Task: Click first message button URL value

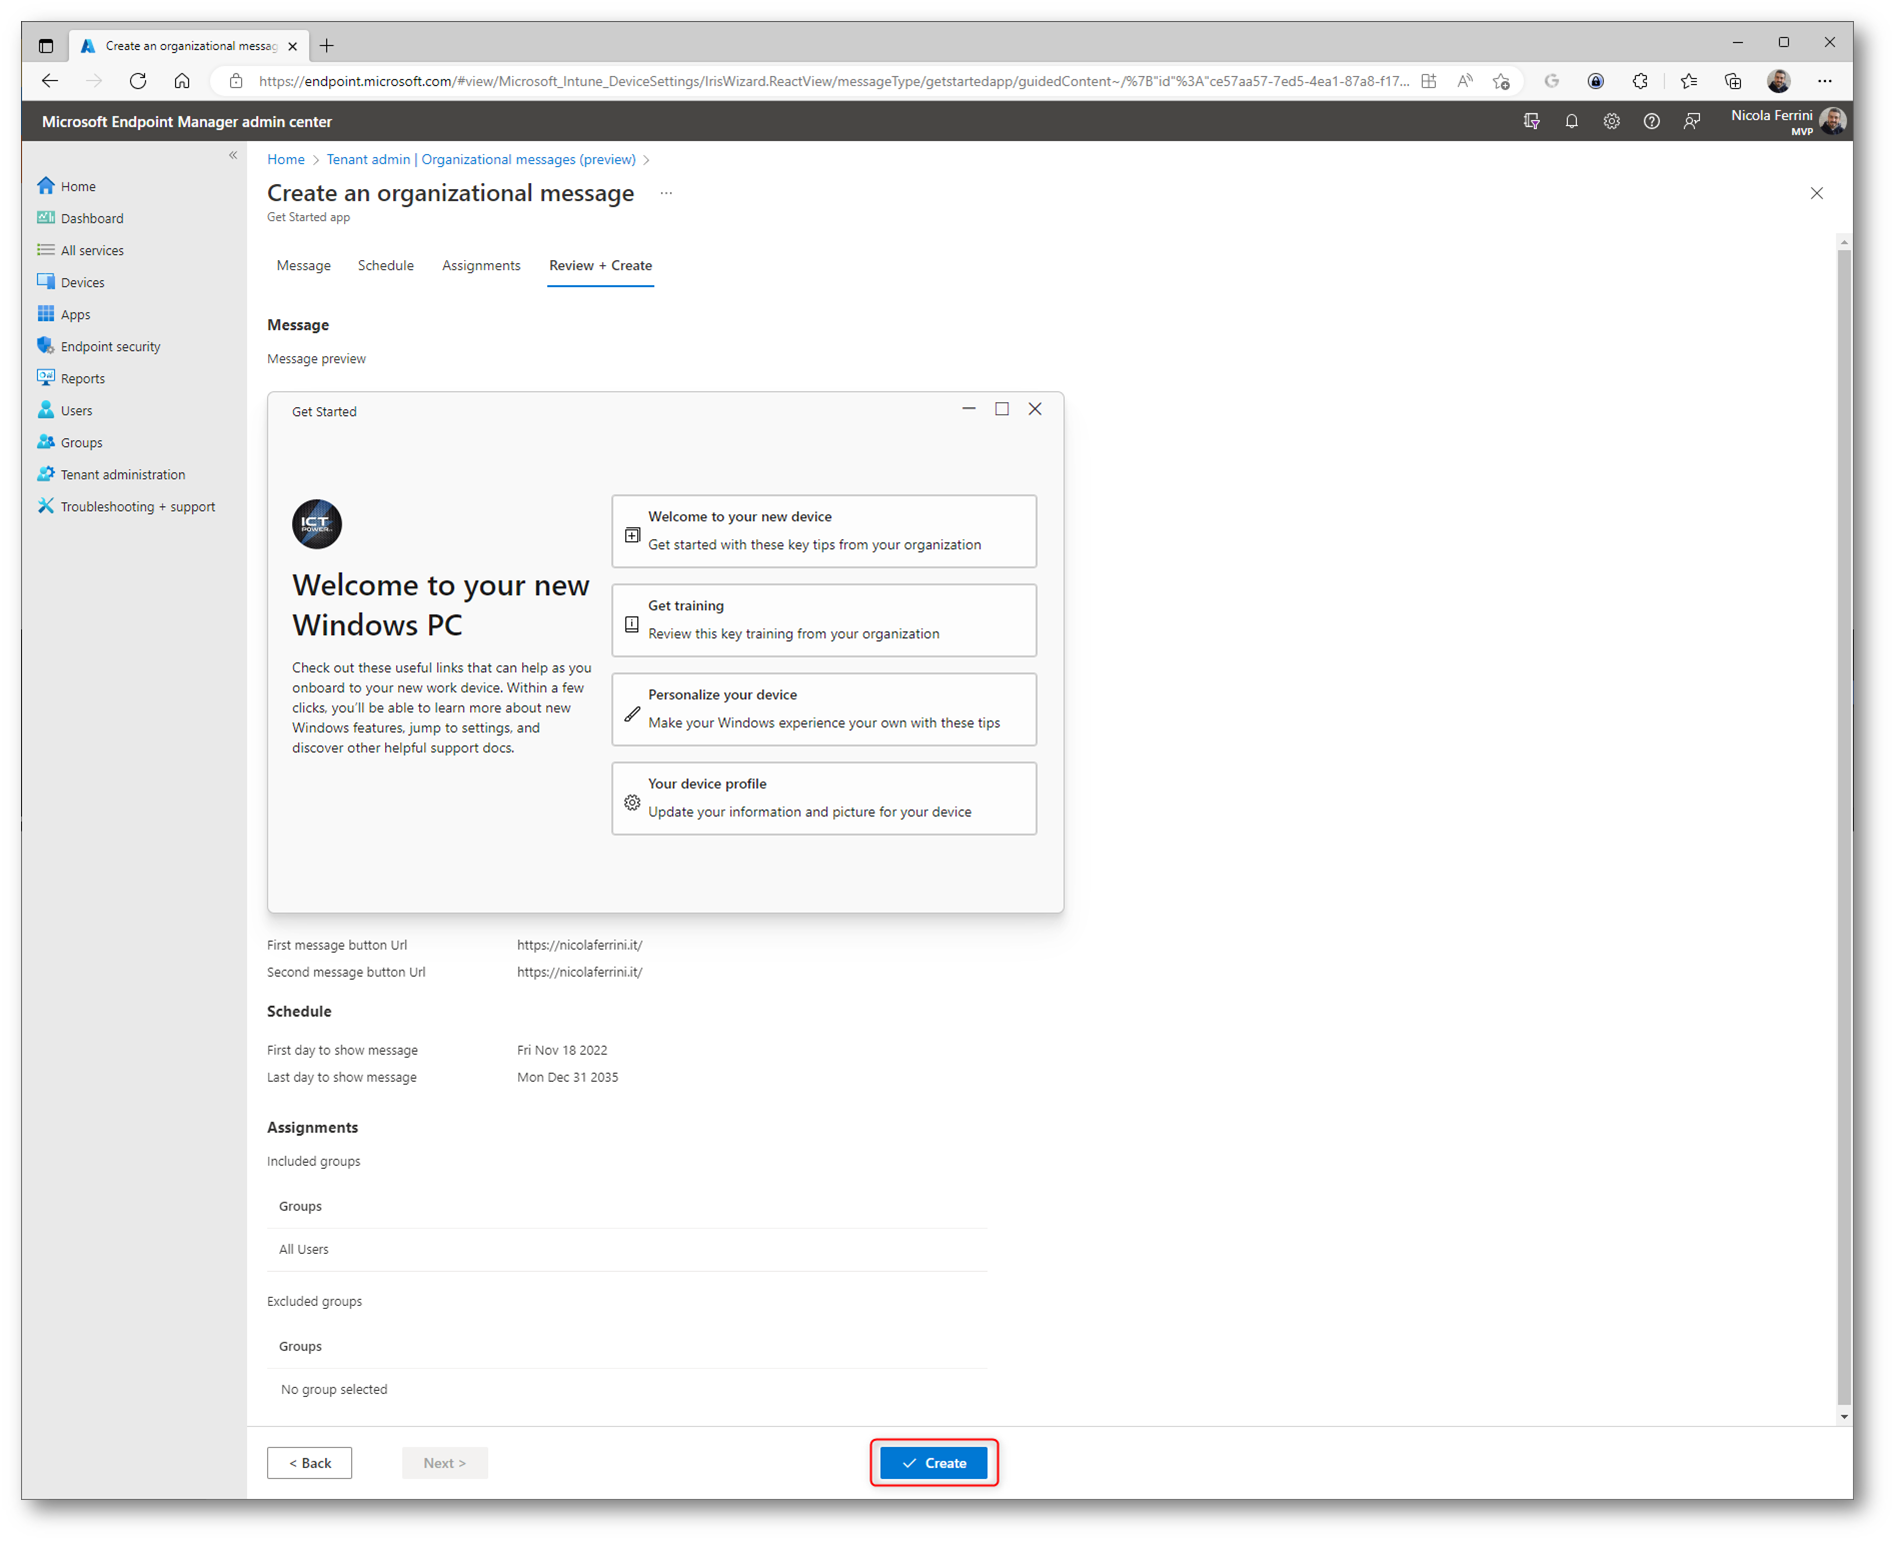Action: [580, 945]
